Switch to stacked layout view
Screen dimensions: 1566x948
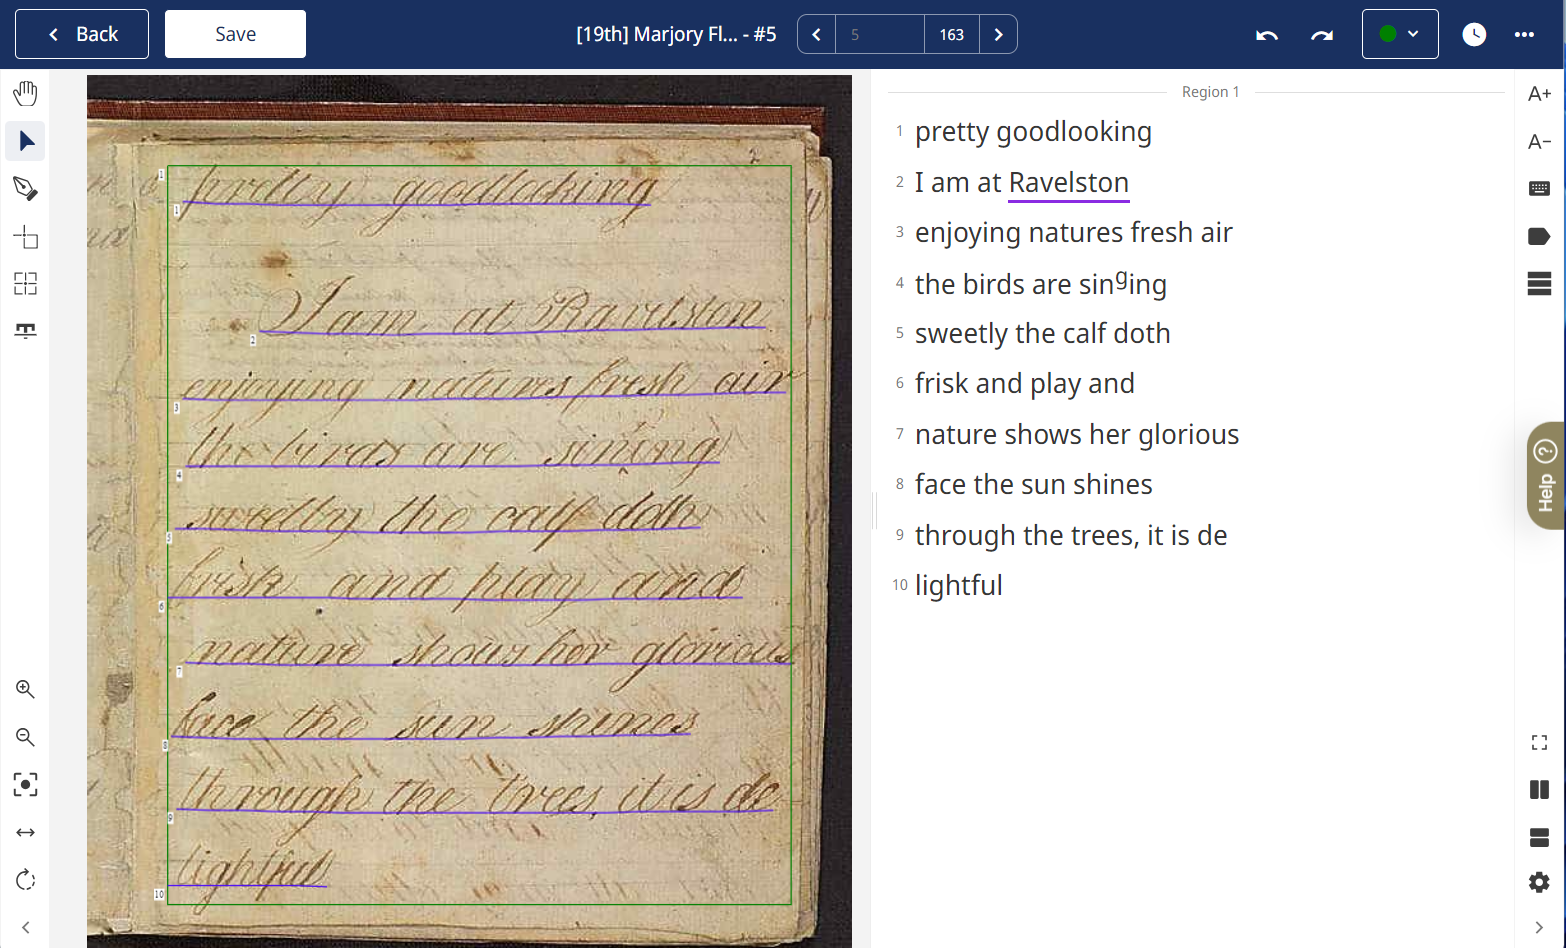click(x=1539, y=838)
